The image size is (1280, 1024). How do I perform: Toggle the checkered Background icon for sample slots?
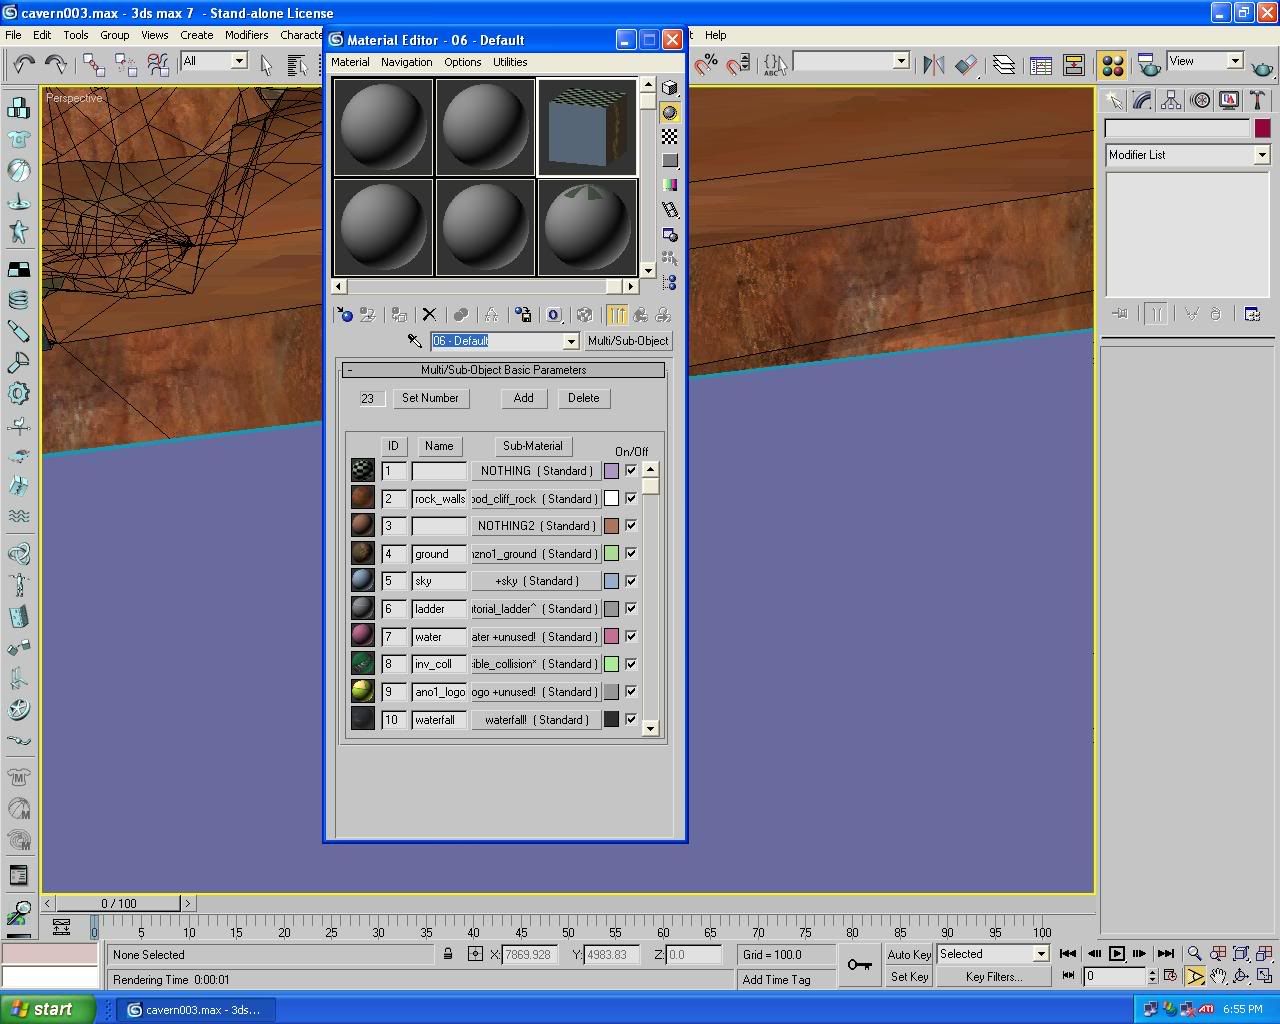[670, 136]
